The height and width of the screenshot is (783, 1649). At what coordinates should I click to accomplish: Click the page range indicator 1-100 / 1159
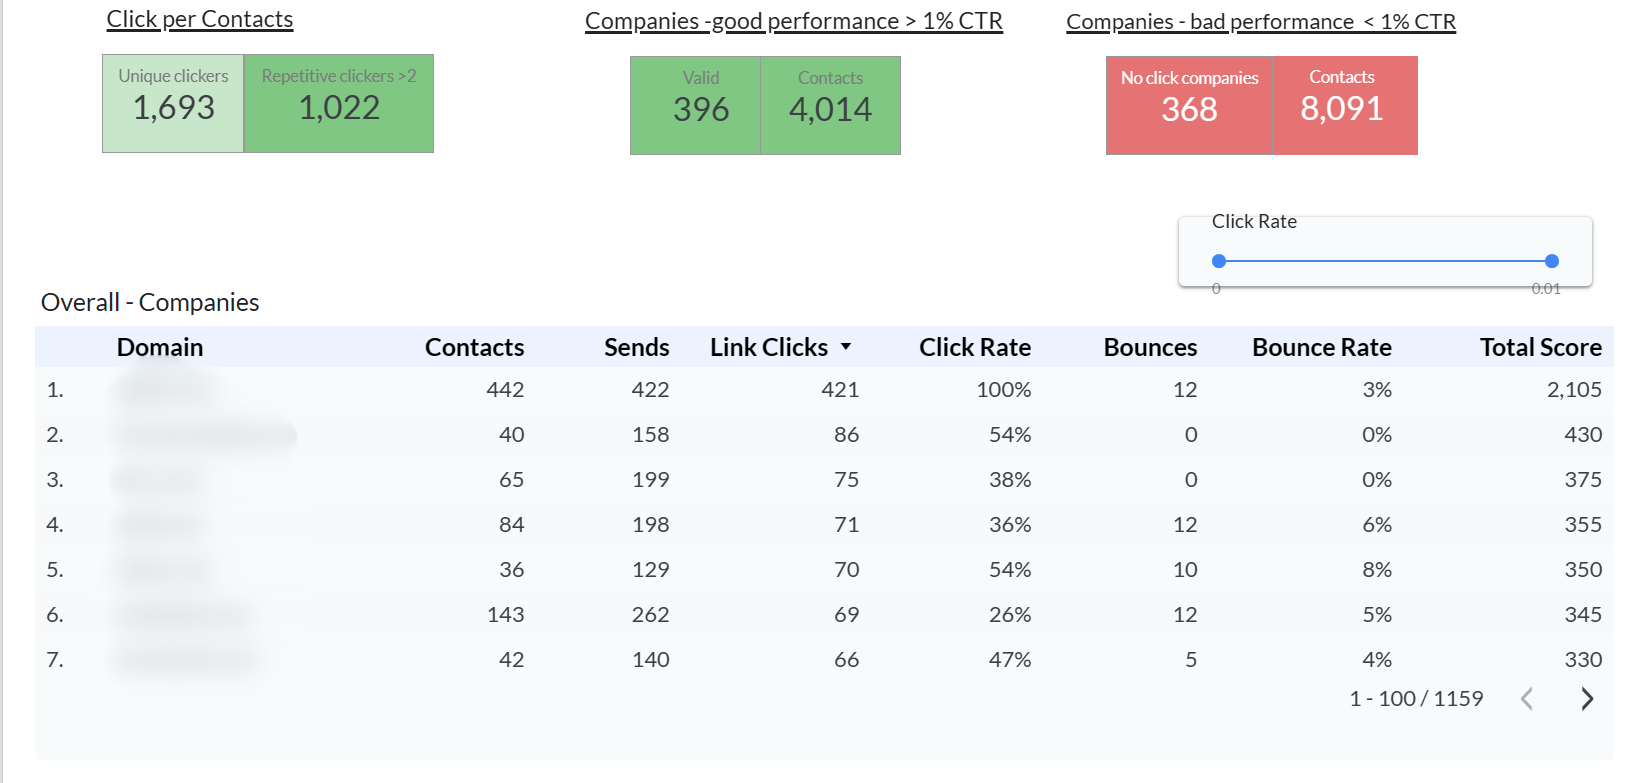[1416, 699]
